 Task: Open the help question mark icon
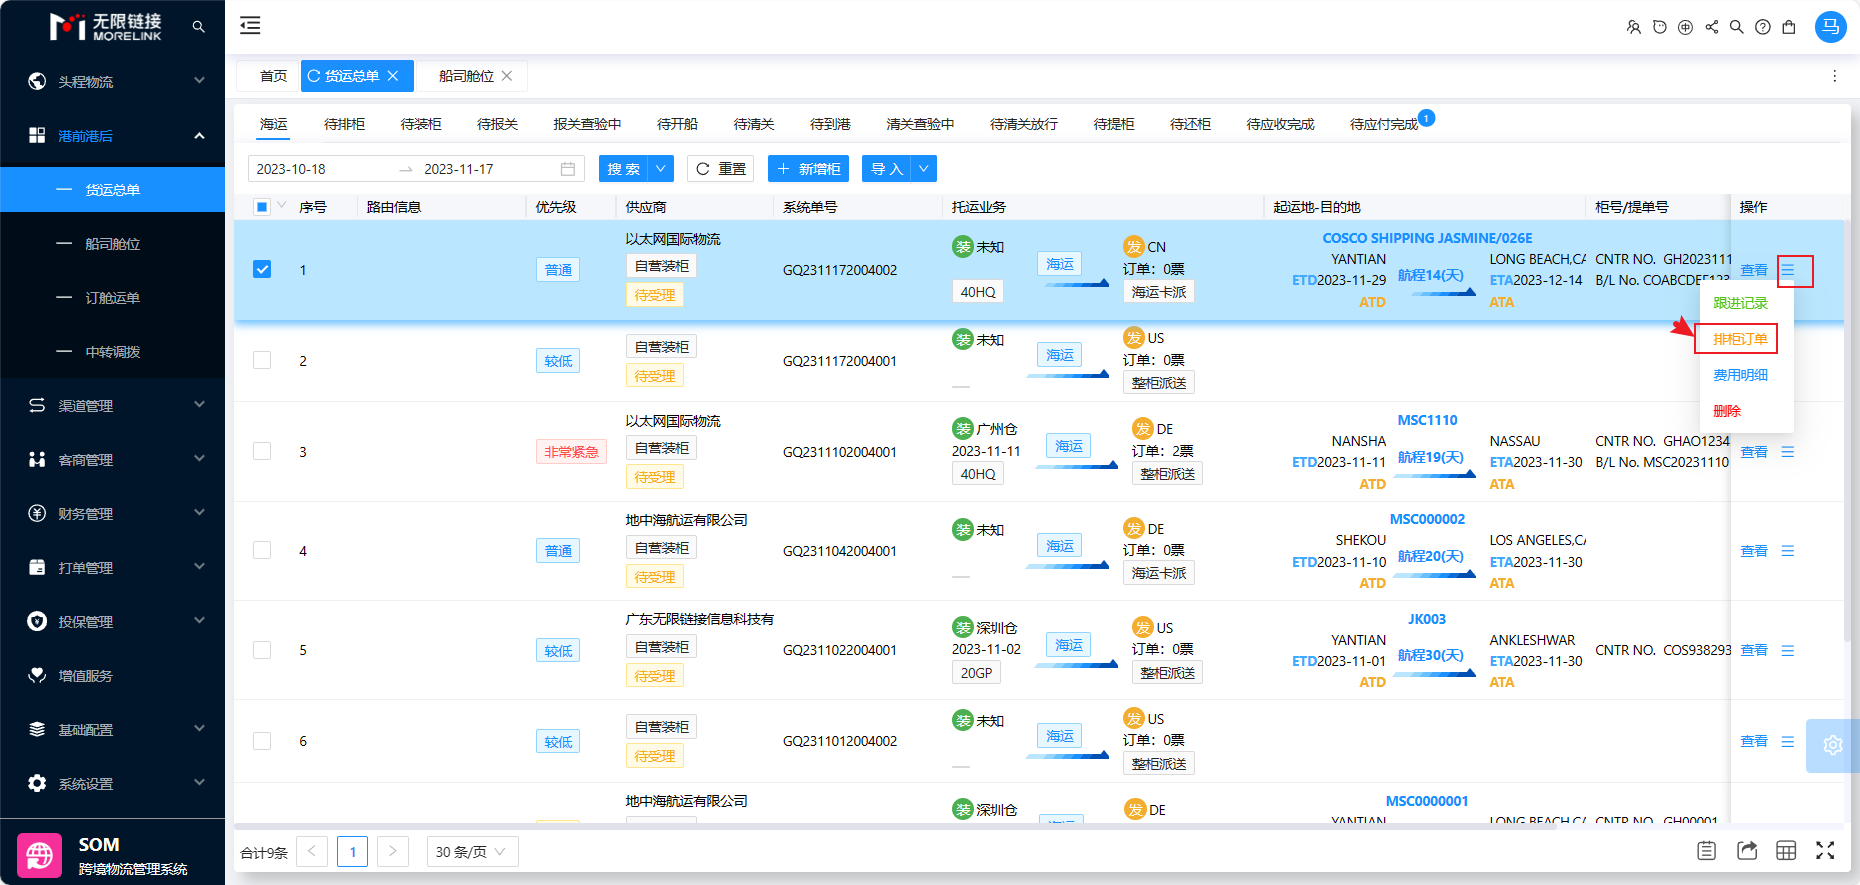[1763, 27]
